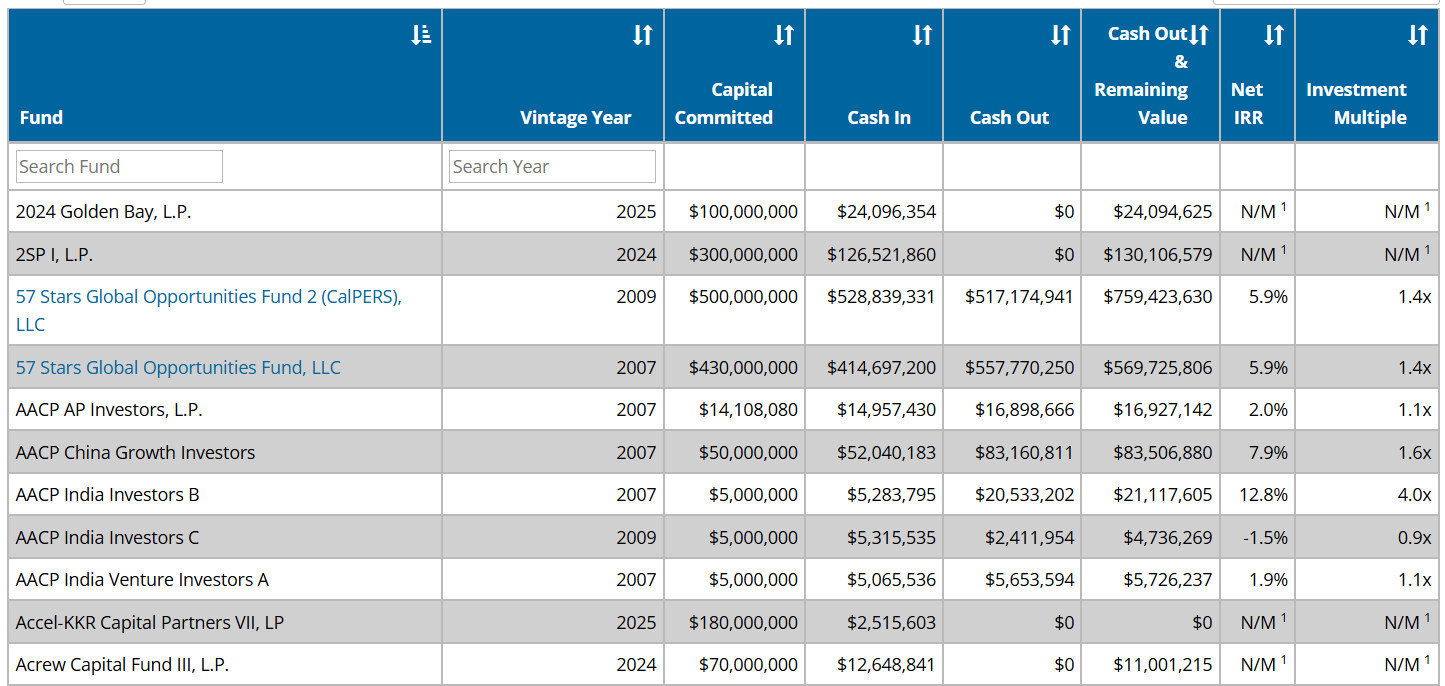
Task: Select AACP China Growth Investors fund name
Action: [135, 452]
